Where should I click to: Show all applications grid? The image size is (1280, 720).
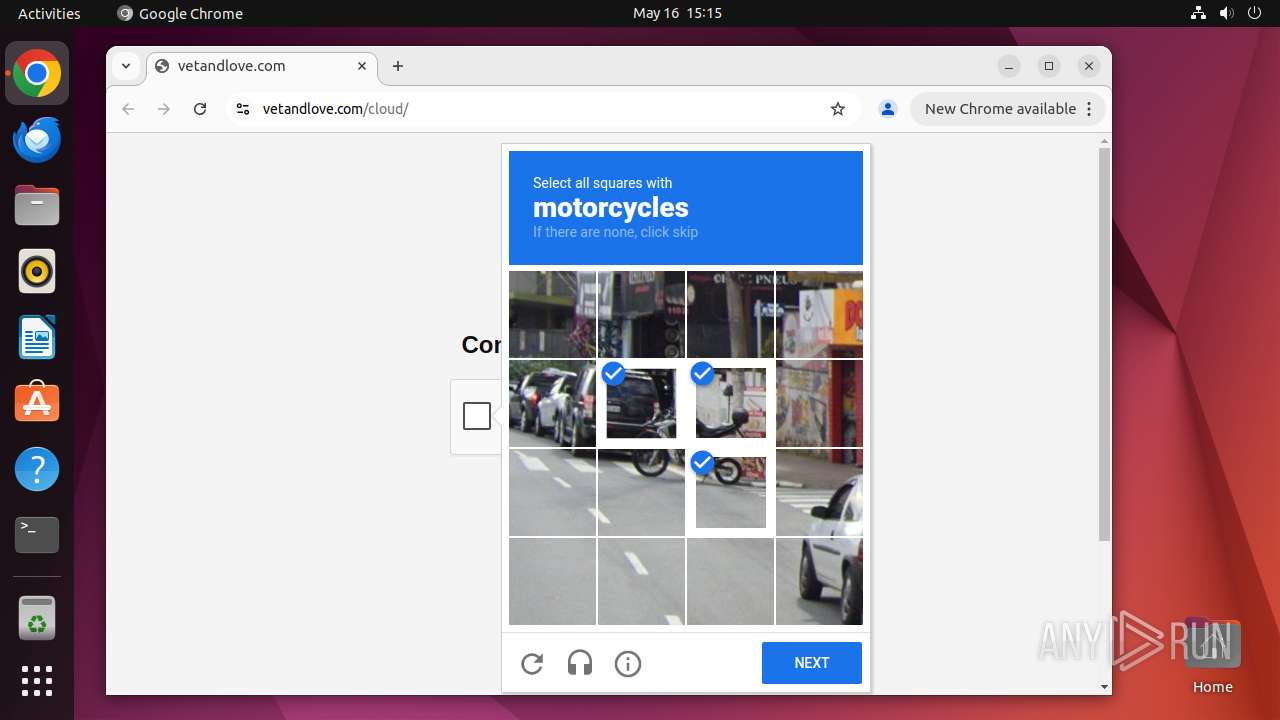tap(37, 681)
